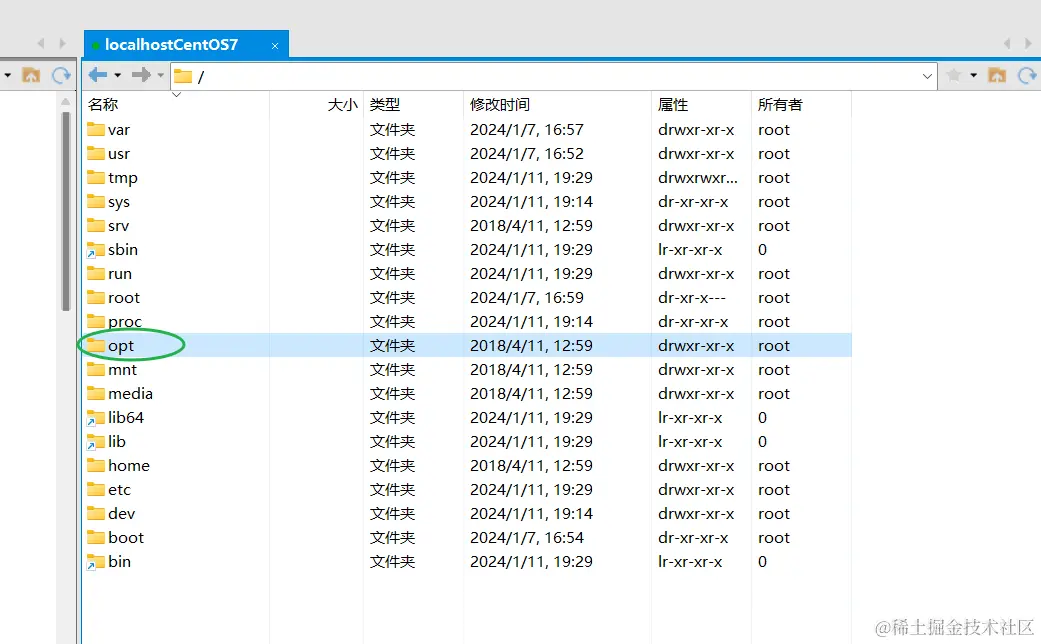Select the media folder icon
The width and height of the screenshot is (1041, 644).
click(x=96, y=393)
